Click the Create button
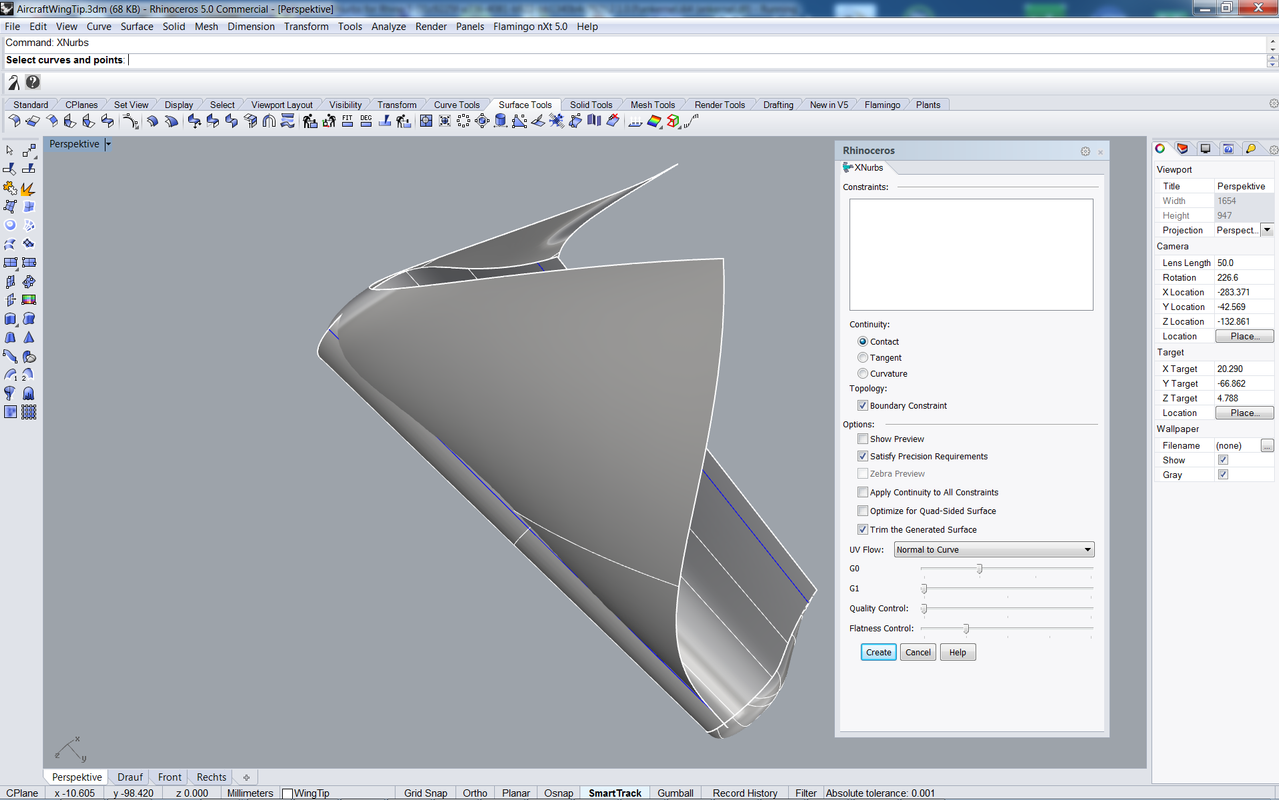This screenshot has width=1279, height=800. tap(878, 652)
